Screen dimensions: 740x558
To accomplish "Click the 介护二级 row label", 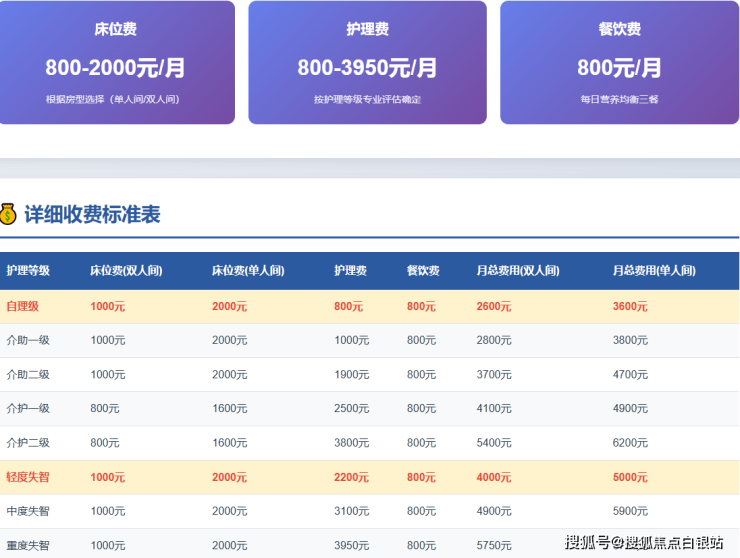I will [28, 442].
